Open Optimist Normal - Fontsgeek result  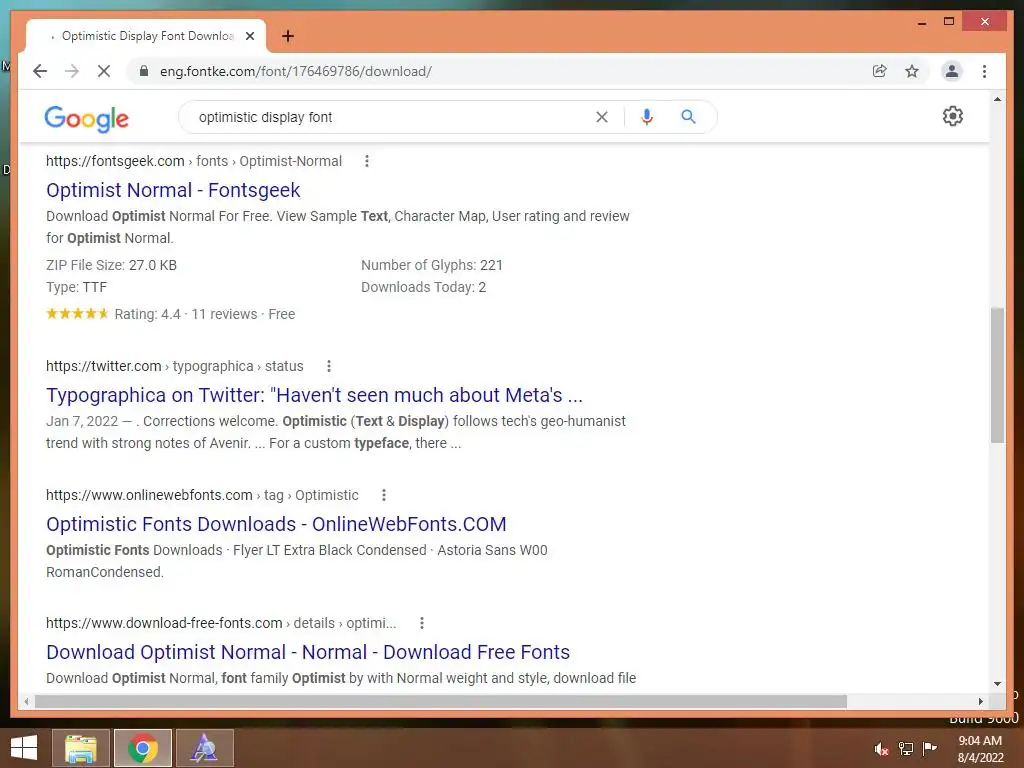(173, 190)
